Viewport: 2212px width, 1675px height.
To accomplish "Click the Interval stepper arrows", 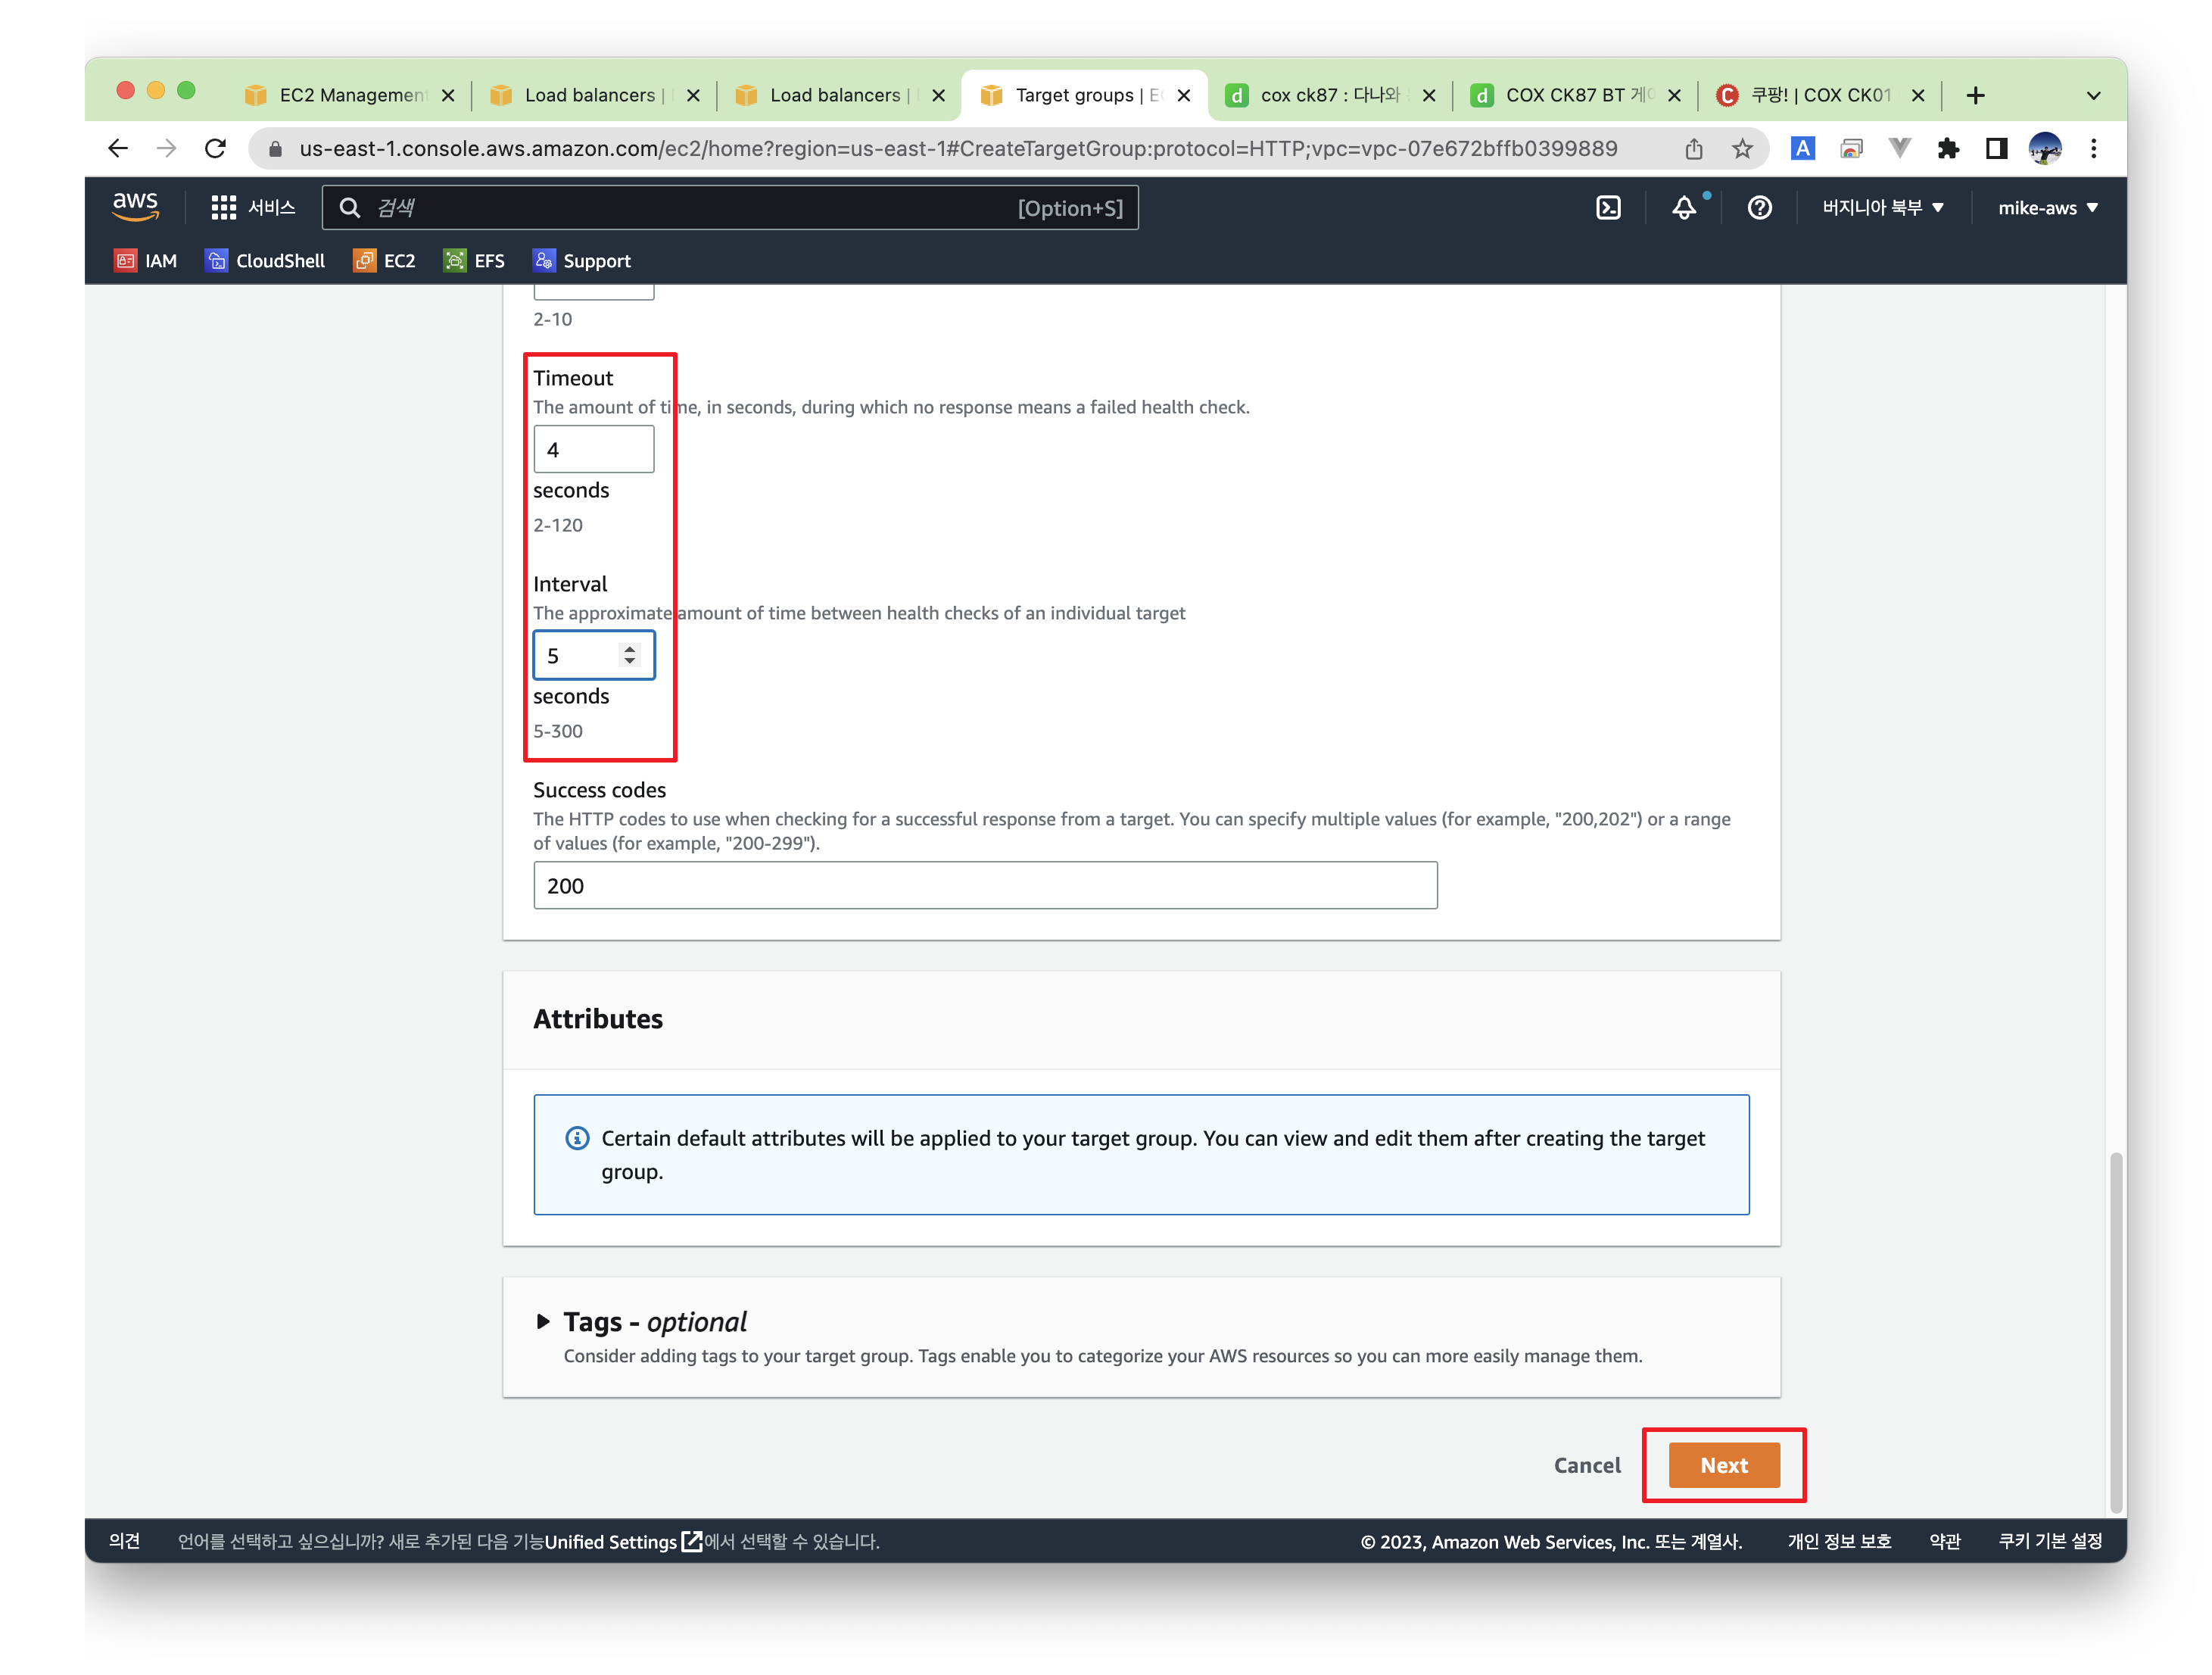I will (x=629, y=655).
